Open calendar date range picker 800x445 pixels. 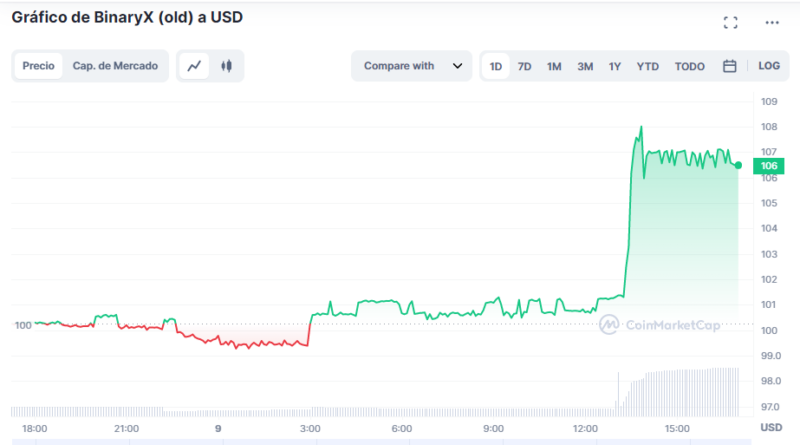click(x=729, y=66)
